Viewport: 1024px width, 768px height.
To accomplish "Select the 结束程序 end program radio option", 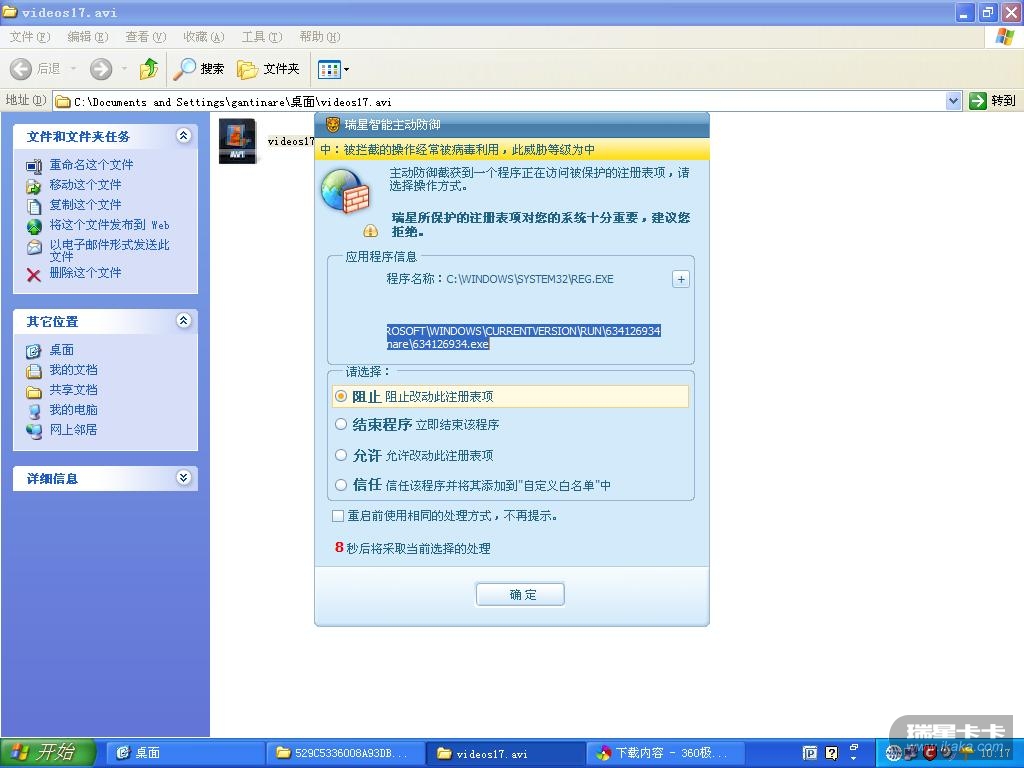I will 341,424.
